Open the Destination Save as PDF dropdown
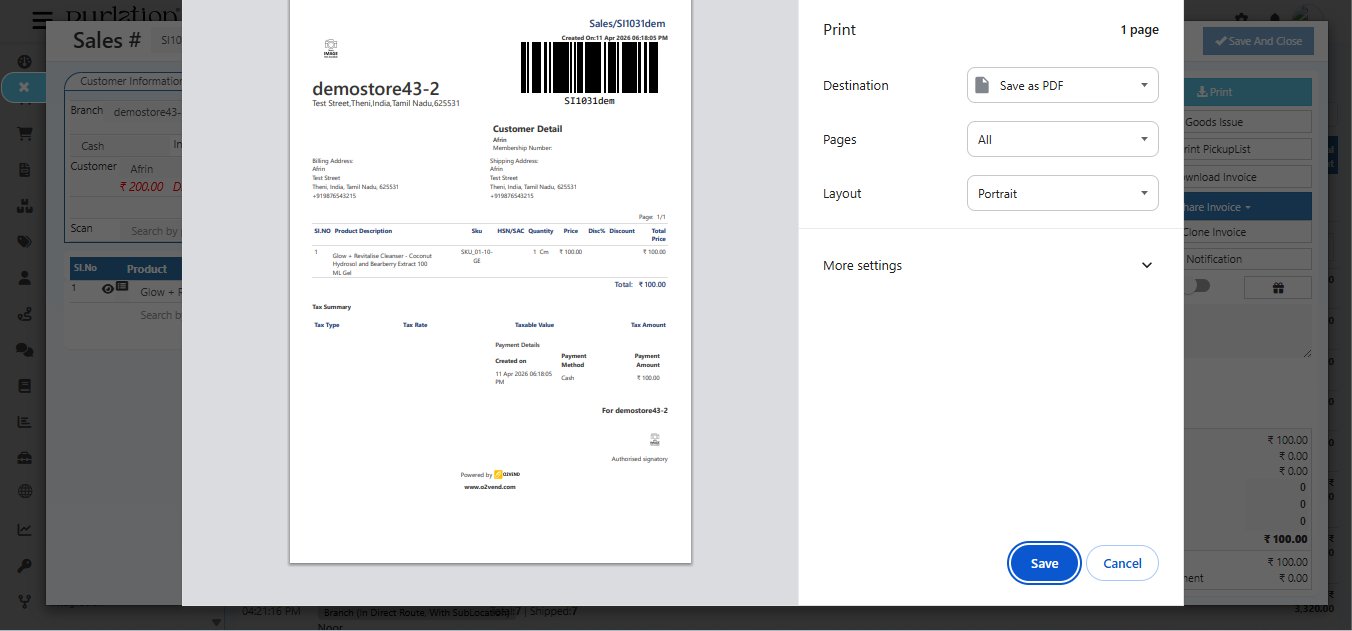Image resolution: width=1352 pixels, height=631 pixels. [1062, 85]
